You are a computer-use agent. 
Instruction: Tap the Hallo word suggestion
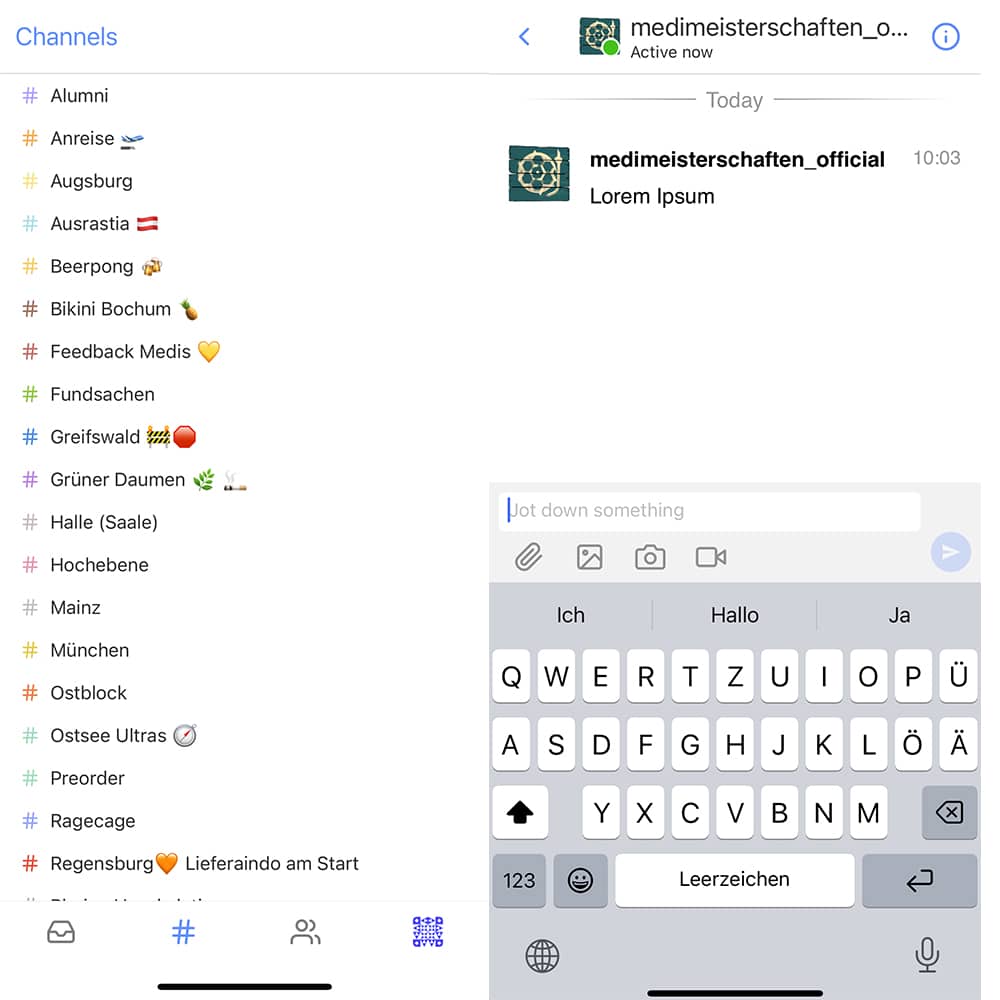[735, 615]
